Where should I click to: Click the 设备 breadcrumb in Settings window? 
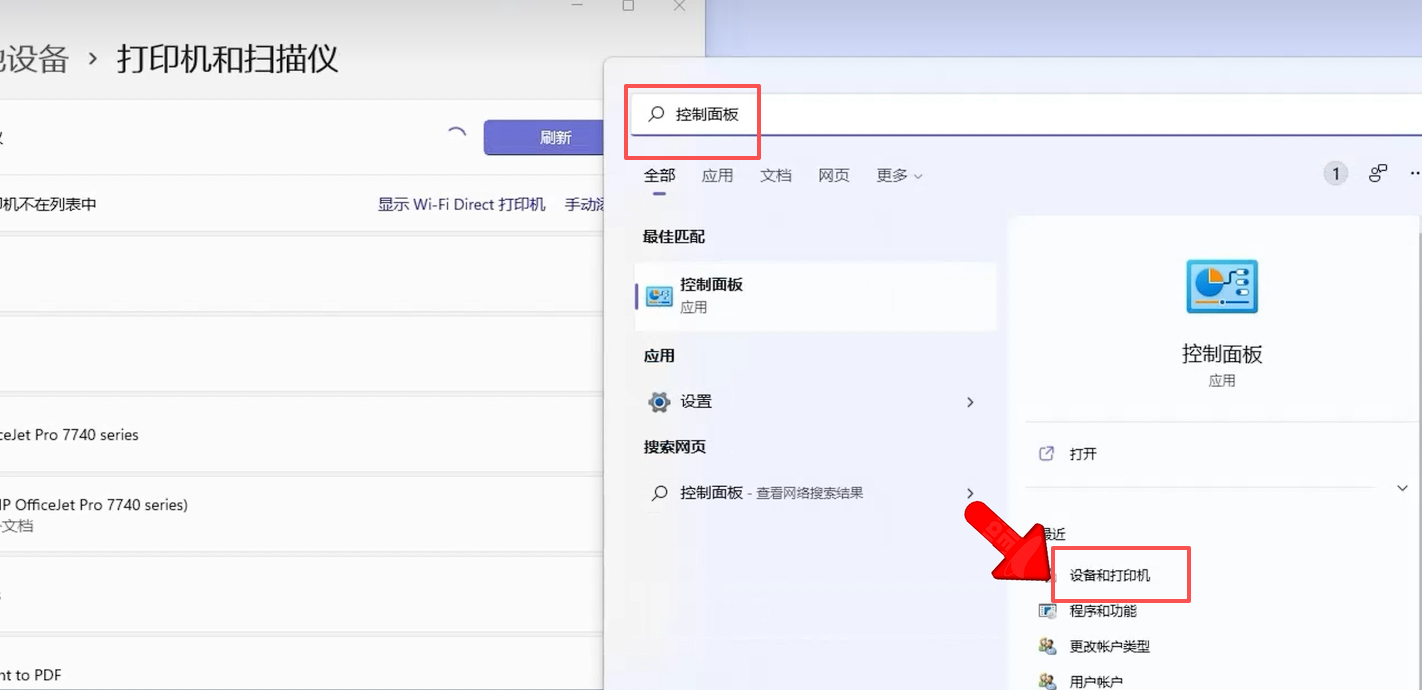(35, 59)
